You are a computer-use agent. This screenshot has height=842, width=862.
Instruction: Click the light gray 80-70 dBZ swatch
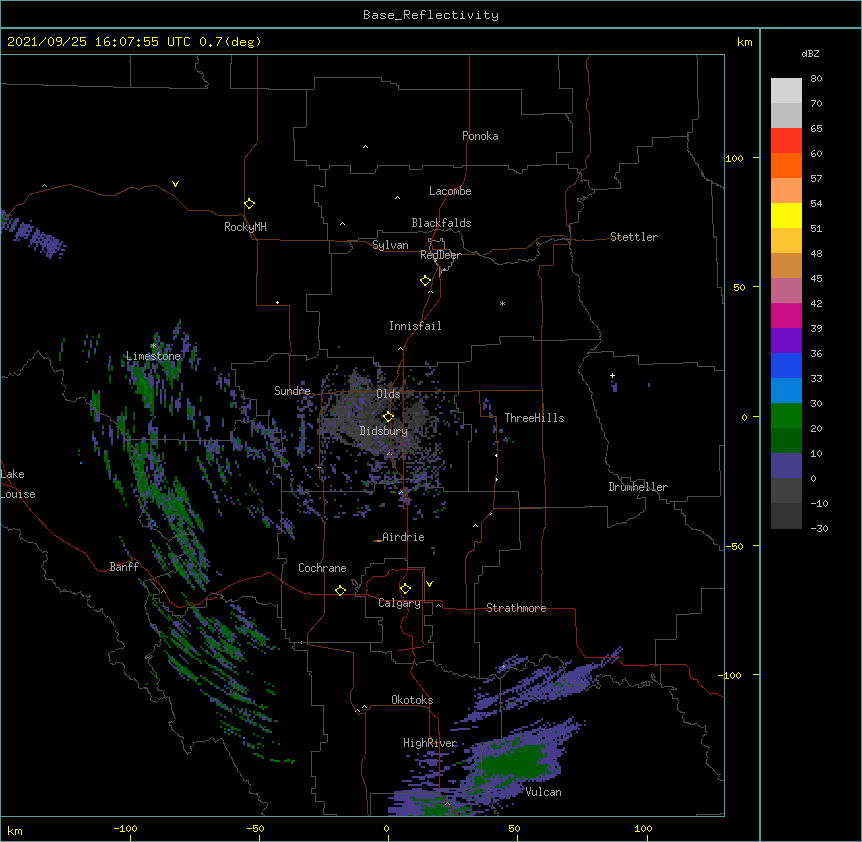tap(786, 91)
